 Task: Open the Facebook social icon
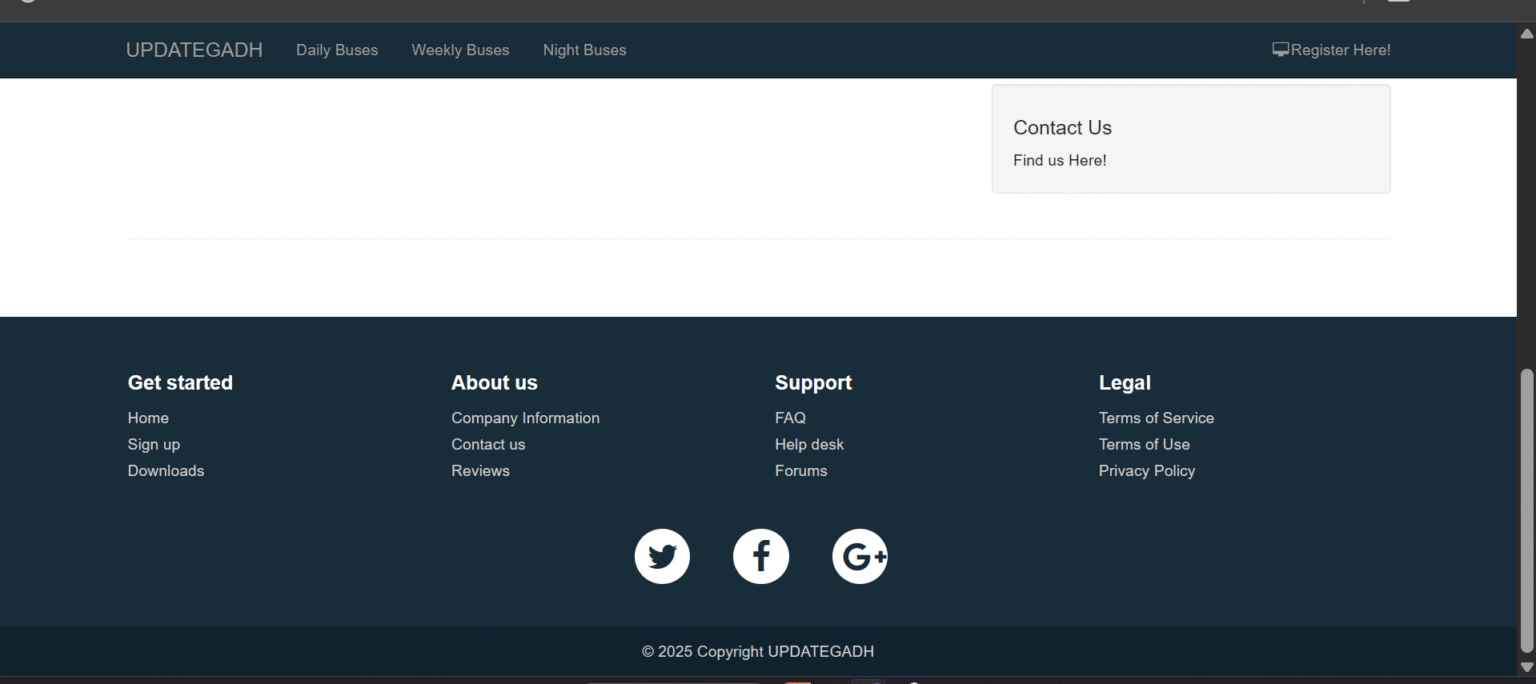[x=761, y=556]
